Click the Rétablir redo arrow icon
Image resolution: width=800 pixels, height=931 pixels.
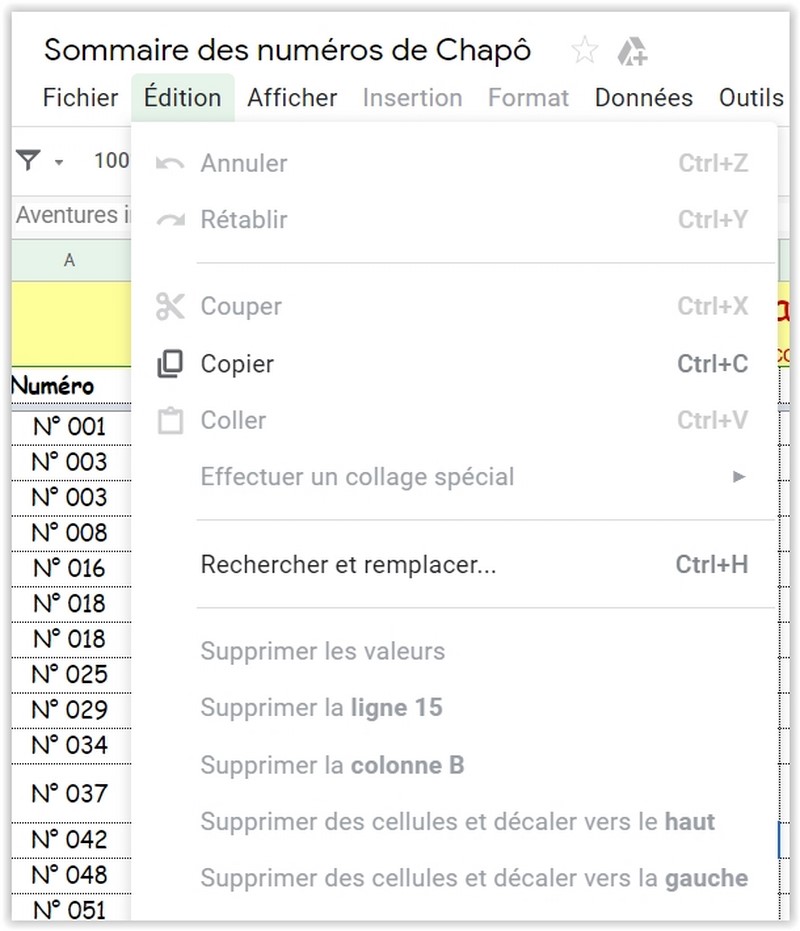coord(170,220)
